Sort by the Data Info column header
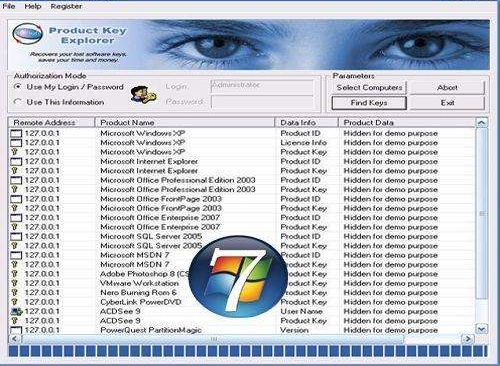 click(307, 123)
